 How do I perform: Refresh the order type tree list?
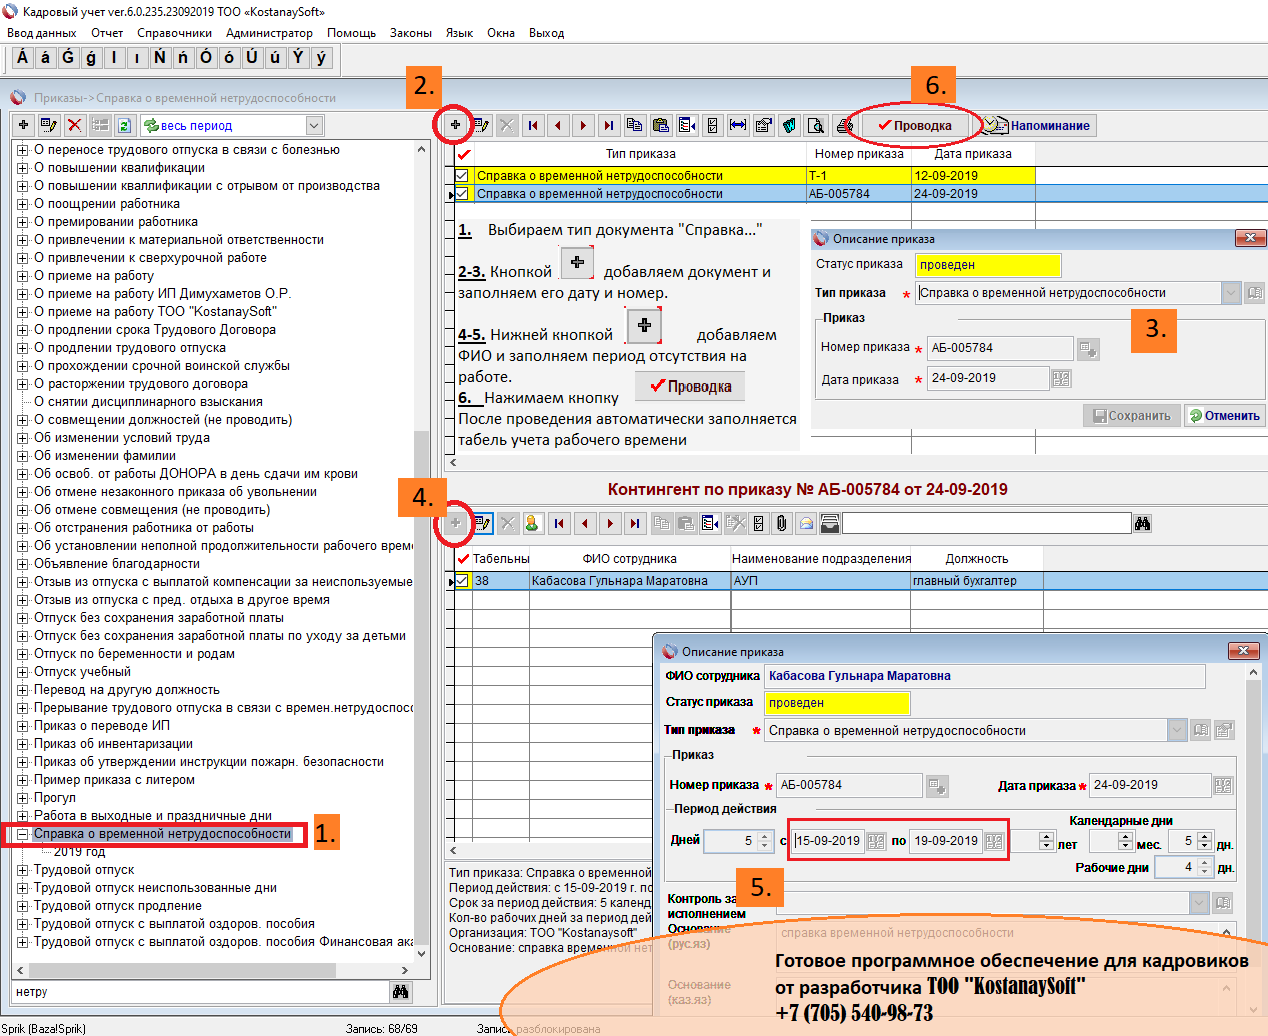click(124, 125)
